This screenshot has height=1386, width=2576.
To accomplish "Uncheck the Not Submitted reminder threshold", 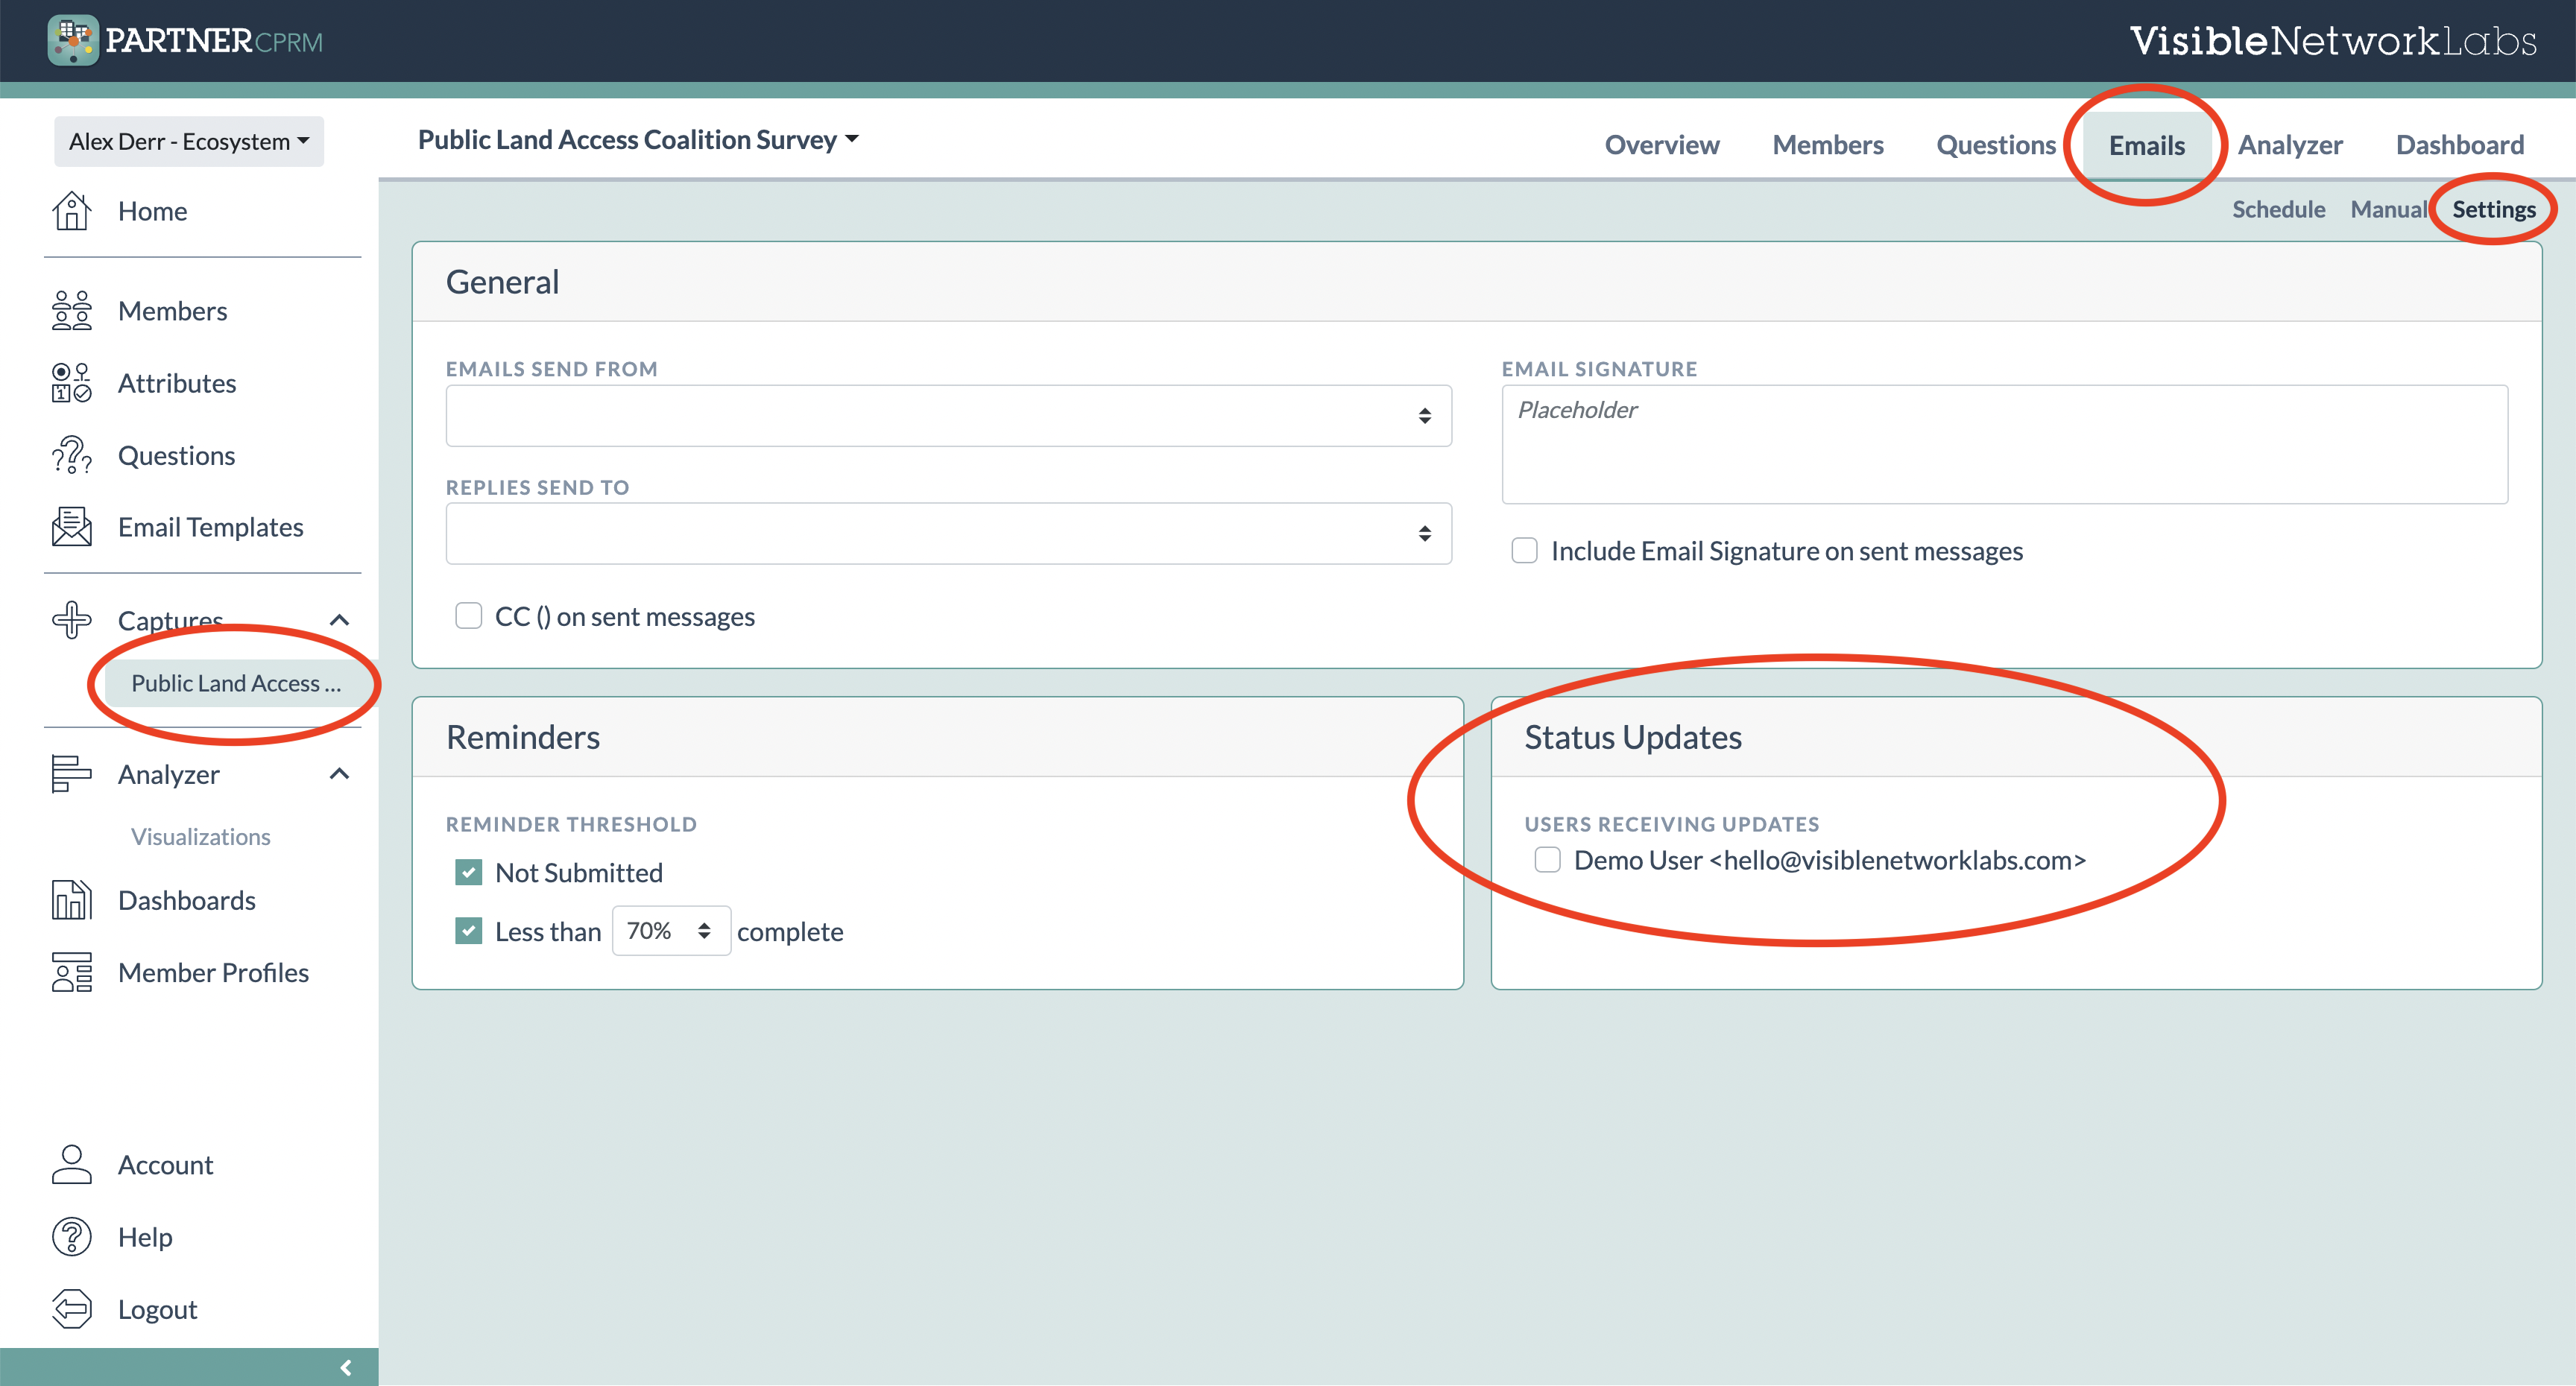I will (x=468, y=872).
